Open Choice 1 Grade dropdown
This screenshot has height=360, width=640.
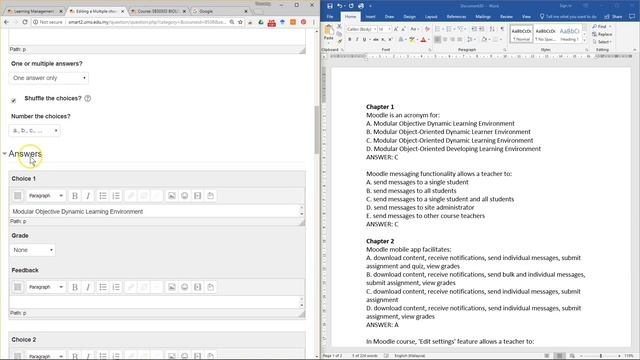click(x=32, y=250)
